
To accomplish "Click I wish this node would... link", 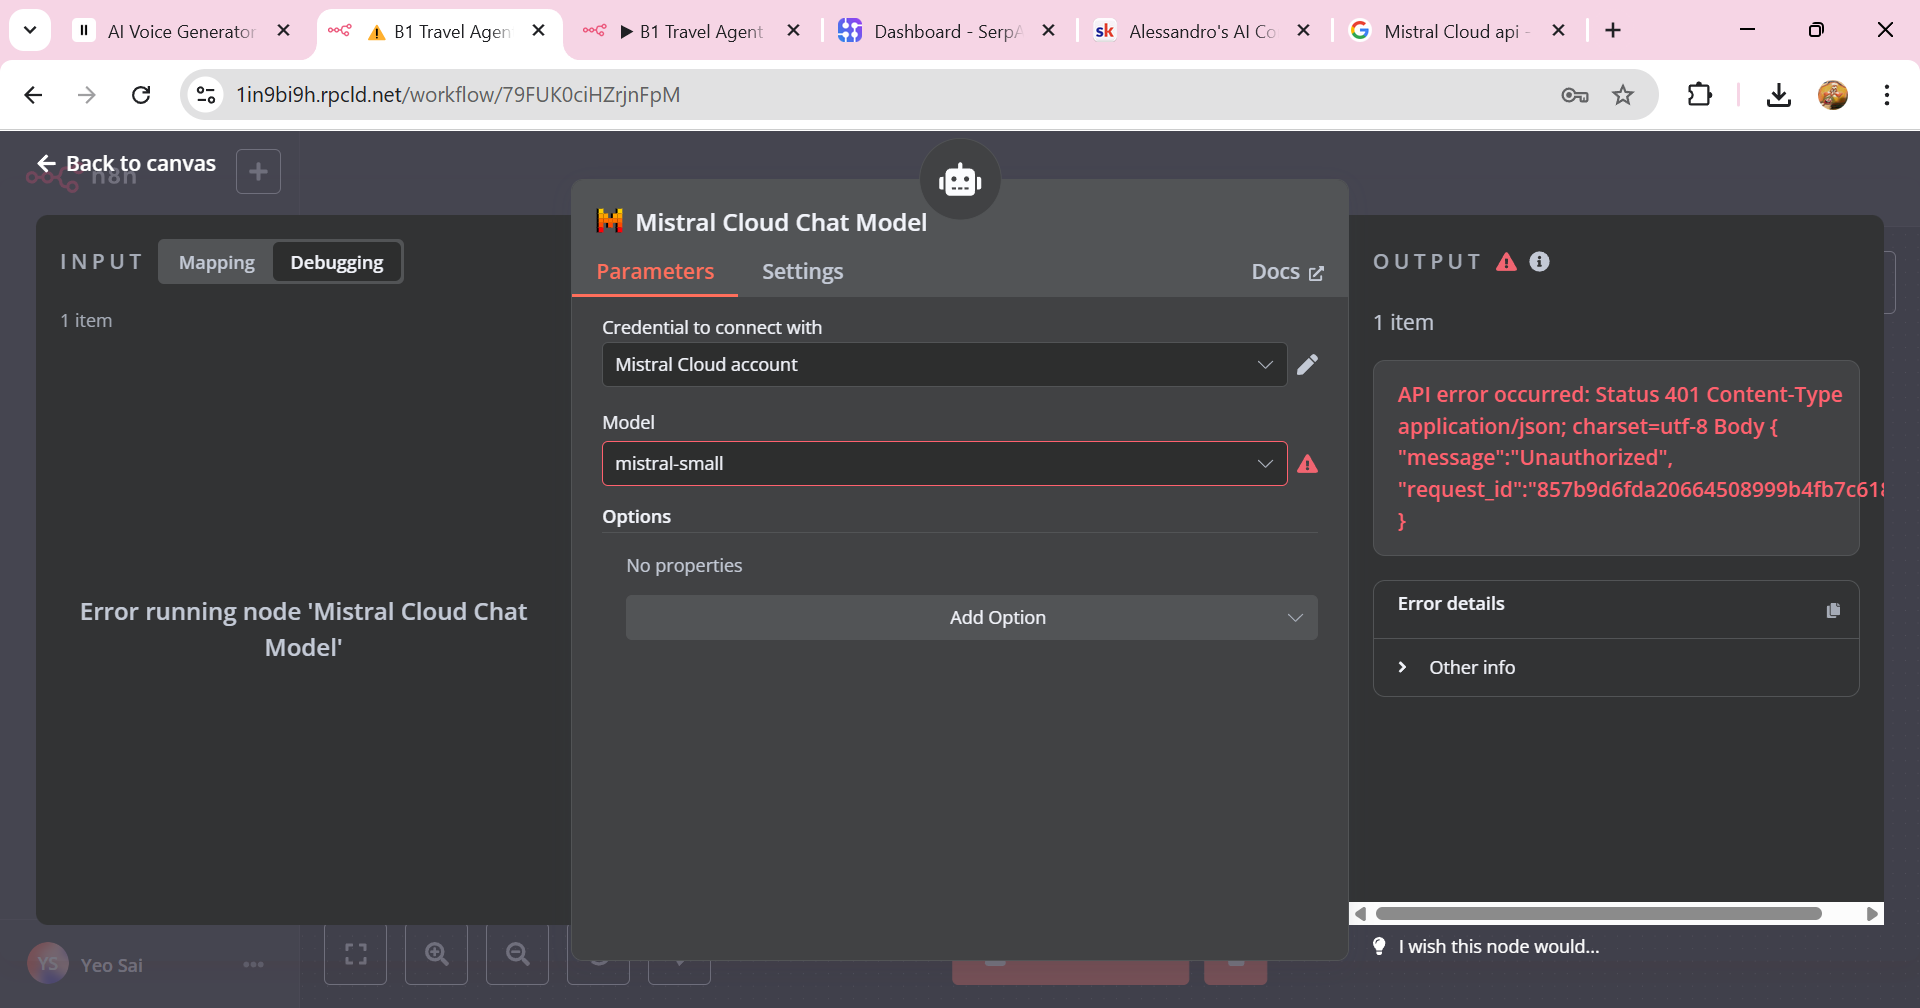I will coord(1498,946).
